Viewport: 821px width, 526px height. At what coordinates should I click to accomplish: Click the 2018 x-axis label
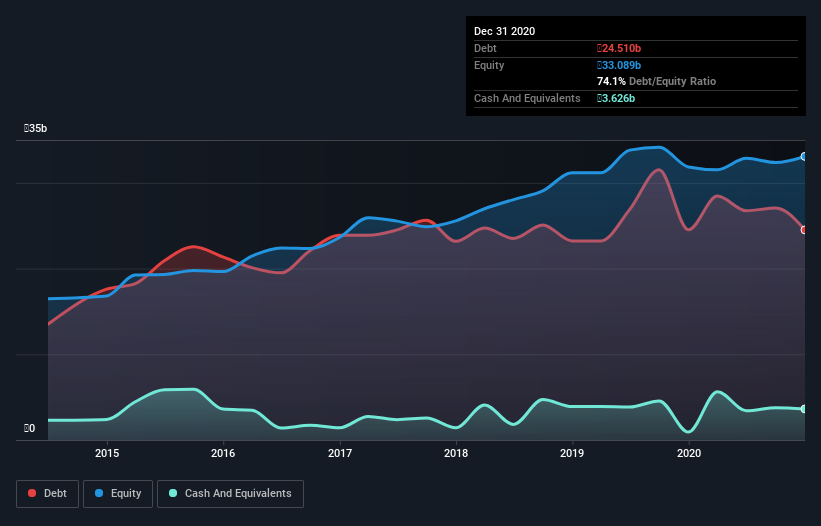coord(456,453)
